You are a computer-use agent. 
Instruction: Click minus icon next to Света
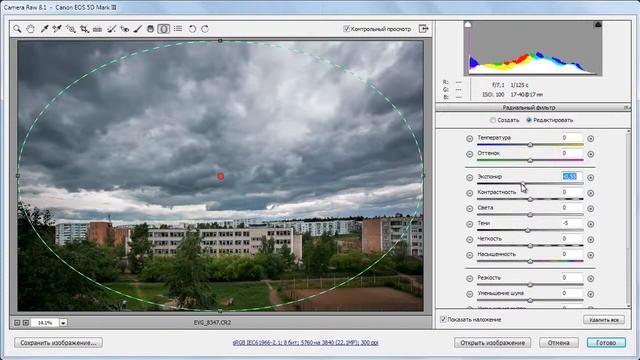pos(469,209)
